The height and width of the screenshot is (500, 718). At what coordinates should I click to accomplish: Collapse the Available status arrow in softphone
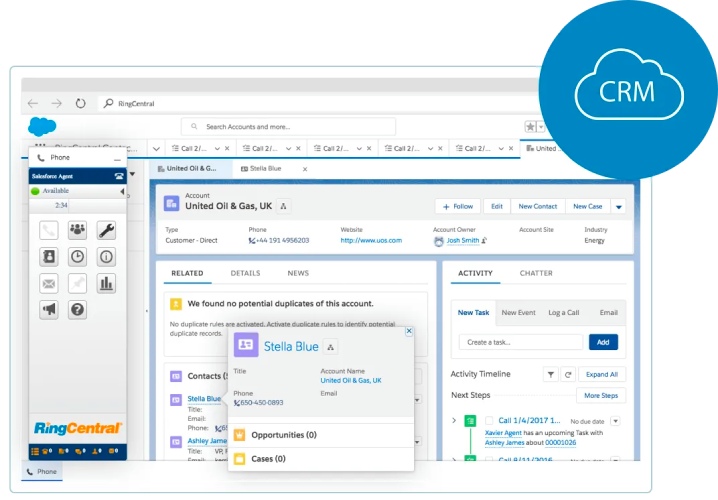tap(122, 191)
